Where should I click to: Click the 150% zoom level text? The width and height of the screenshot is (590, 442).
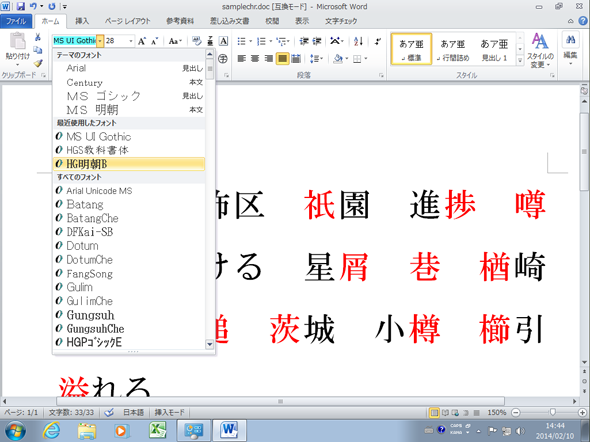497,413
